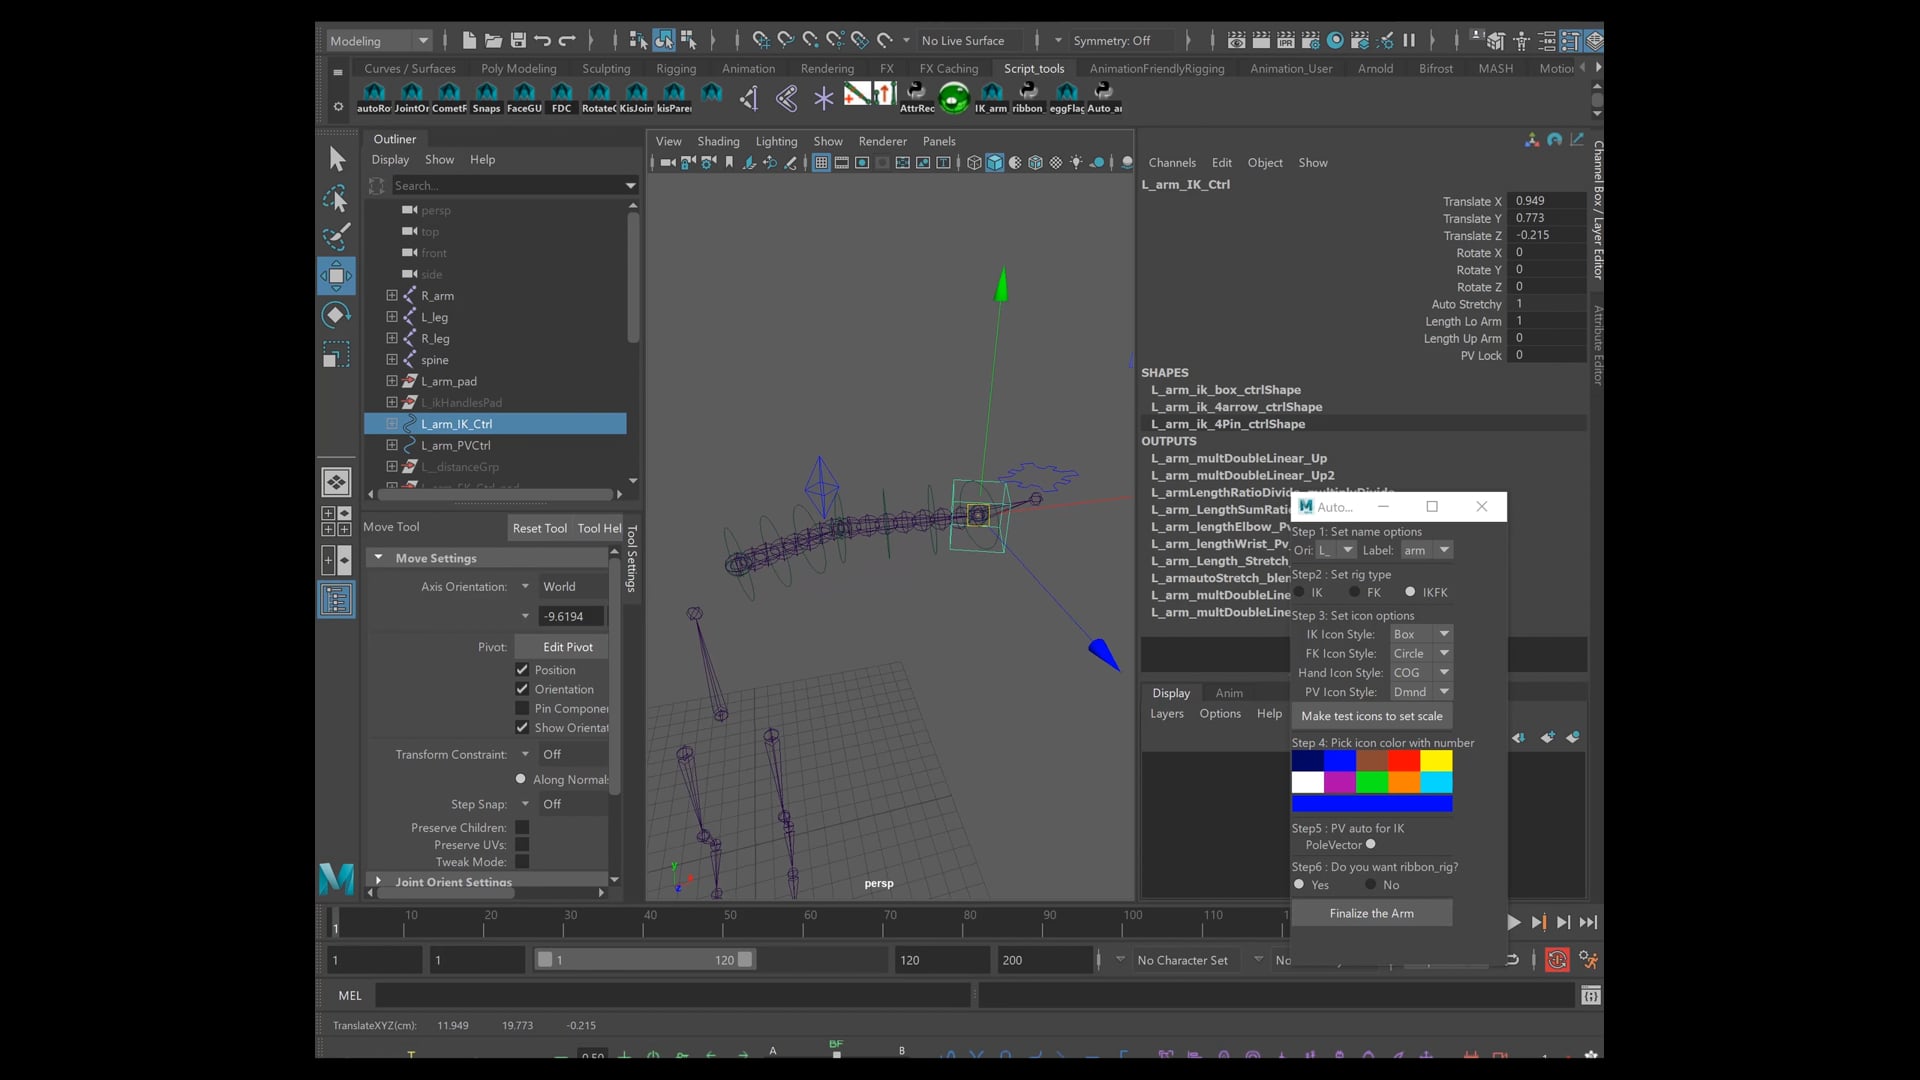Open the Label arm dropdown
The width and height of the screenshot is (1920, 1080).
point(1426,550)
